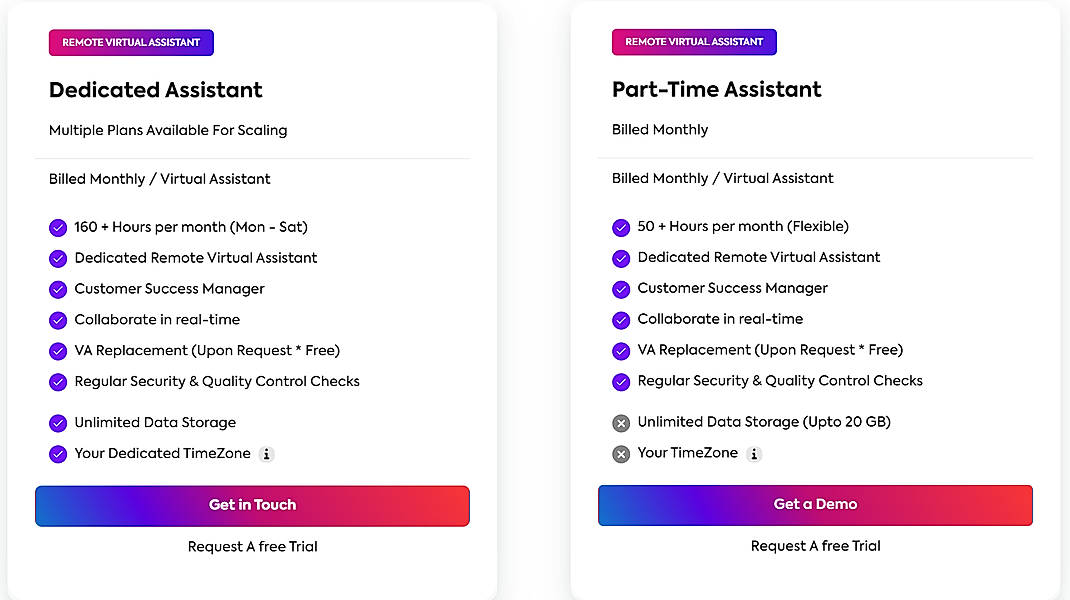Viewport: 1070px width, 600px height.
Task: Click the checkmark beside Unlimited Data Storage
Action: click(58, 423)
